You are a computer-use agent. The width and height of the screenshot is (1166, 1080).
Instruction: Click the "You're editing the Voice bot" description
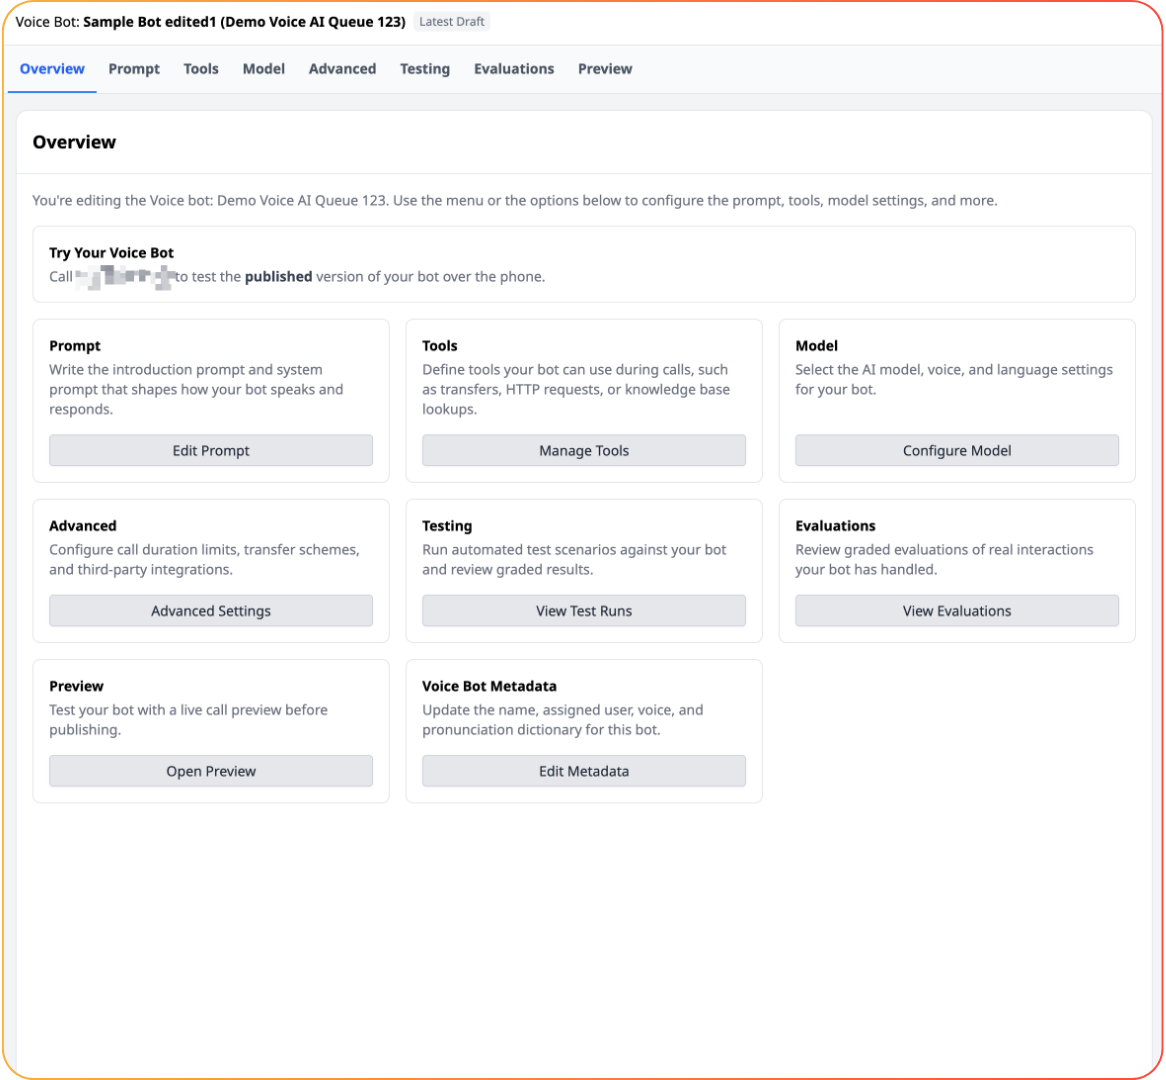515,200
